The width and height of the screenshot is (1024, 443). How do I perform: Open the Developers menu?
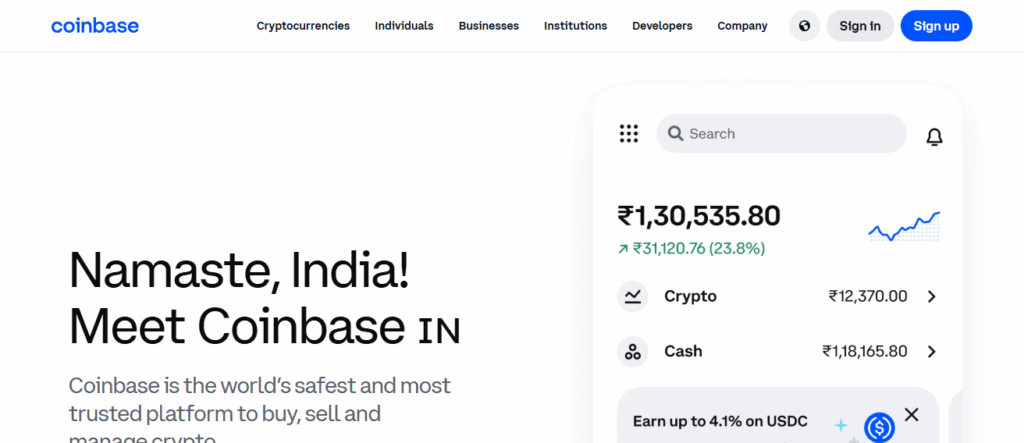pos(662,26)
